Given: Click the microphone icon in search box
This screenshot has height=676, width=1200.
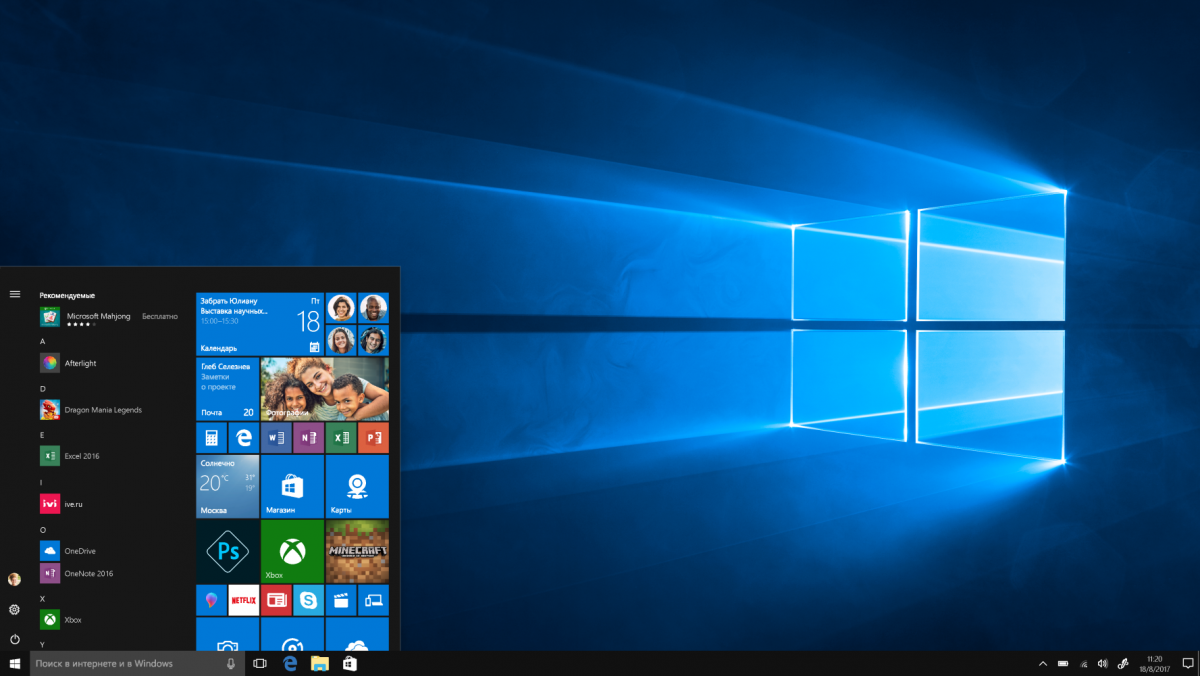Looking at the screenshot, I should pos(231,663).
